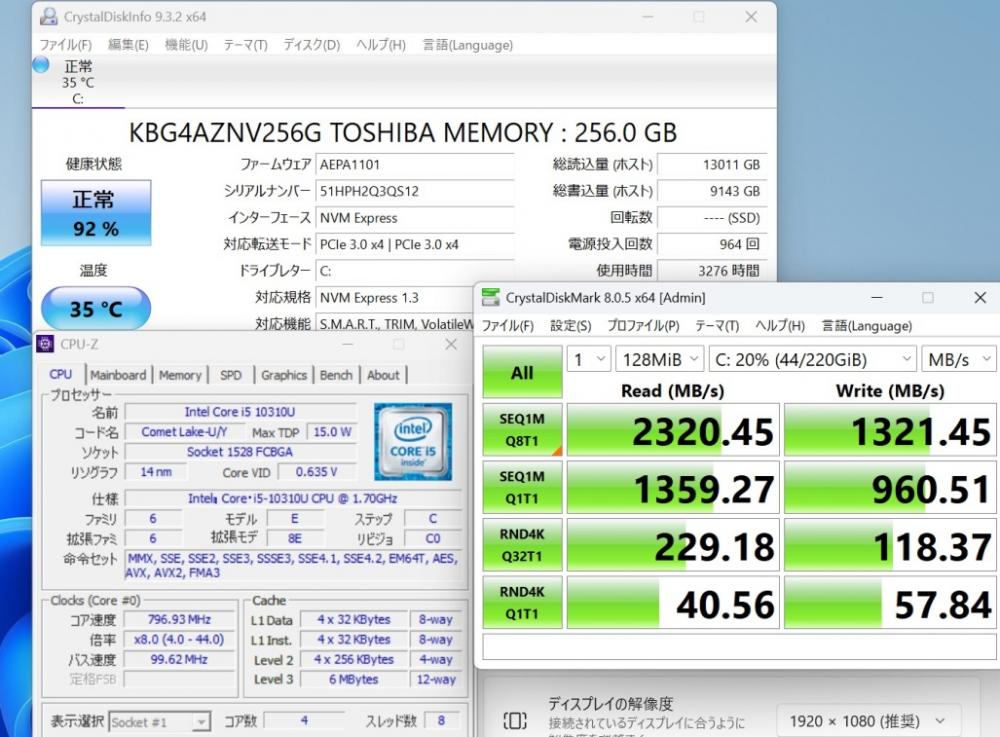Click the 35 °C temperature button
Image resolution: width=1000 pixels, height=737 pixels.
tap(96, 309)
